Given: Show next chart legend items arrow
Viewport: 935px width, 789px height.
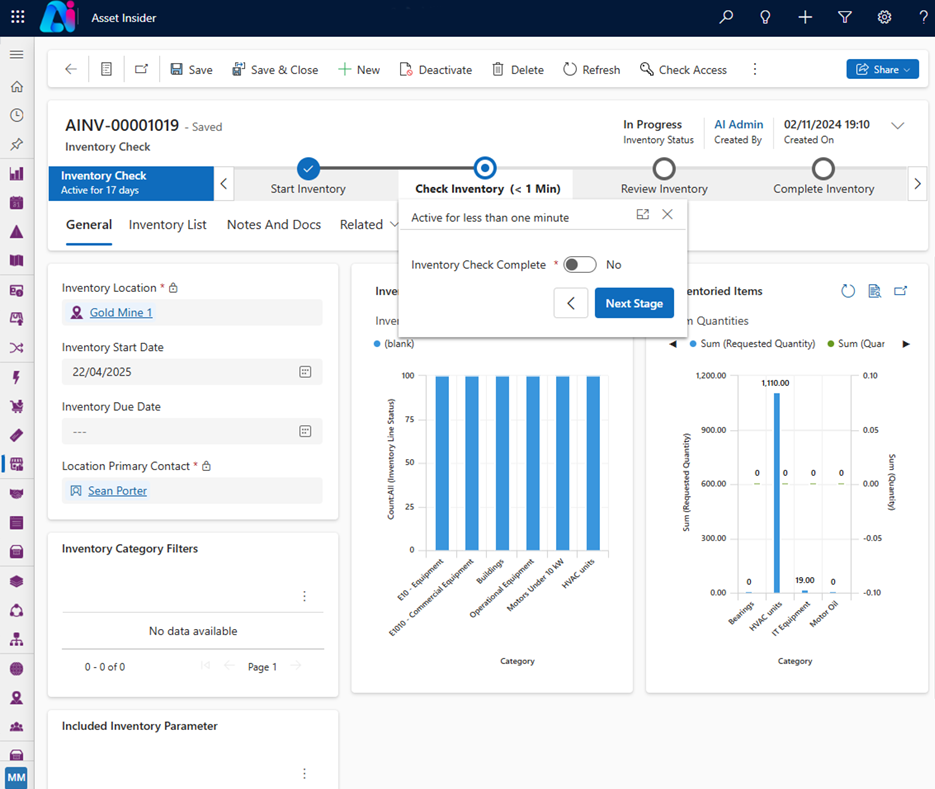Looking at the screenshot, I should pos(906,344).
